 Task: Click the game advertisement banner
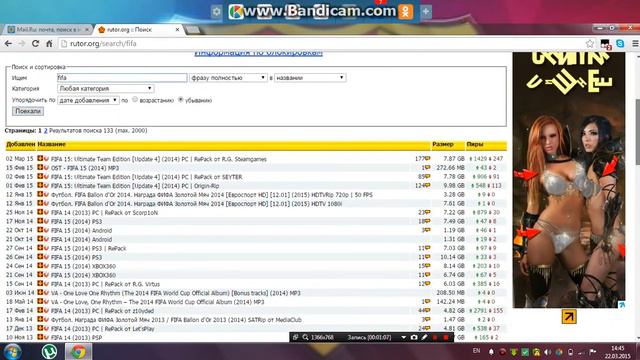click(569, 180)
